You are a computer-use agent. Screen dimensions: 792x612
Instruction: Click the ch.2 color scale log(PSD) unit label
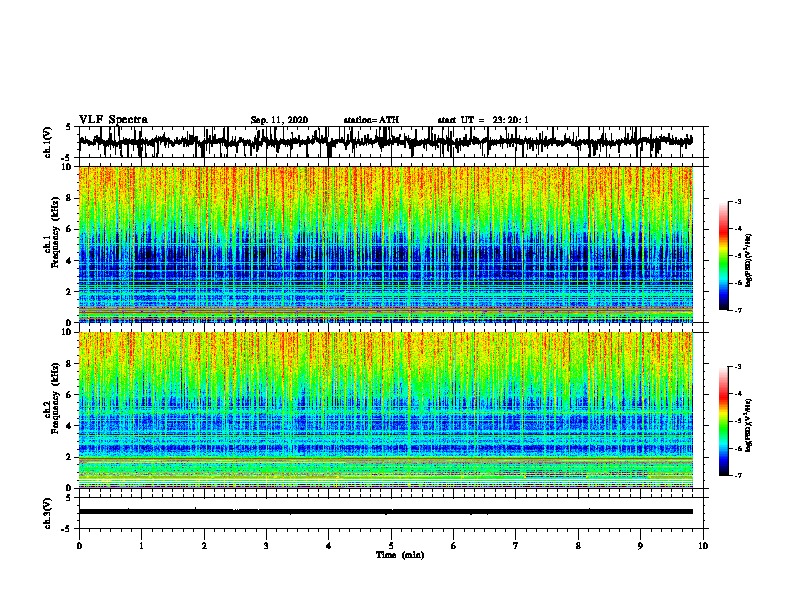click(748, 425)
